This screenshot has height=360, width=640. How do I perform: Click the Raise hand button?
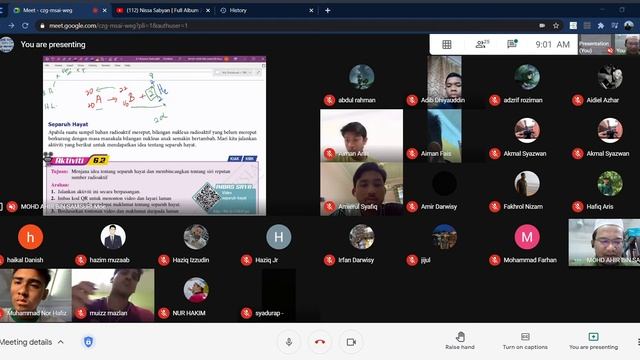[x=460, y=341]
